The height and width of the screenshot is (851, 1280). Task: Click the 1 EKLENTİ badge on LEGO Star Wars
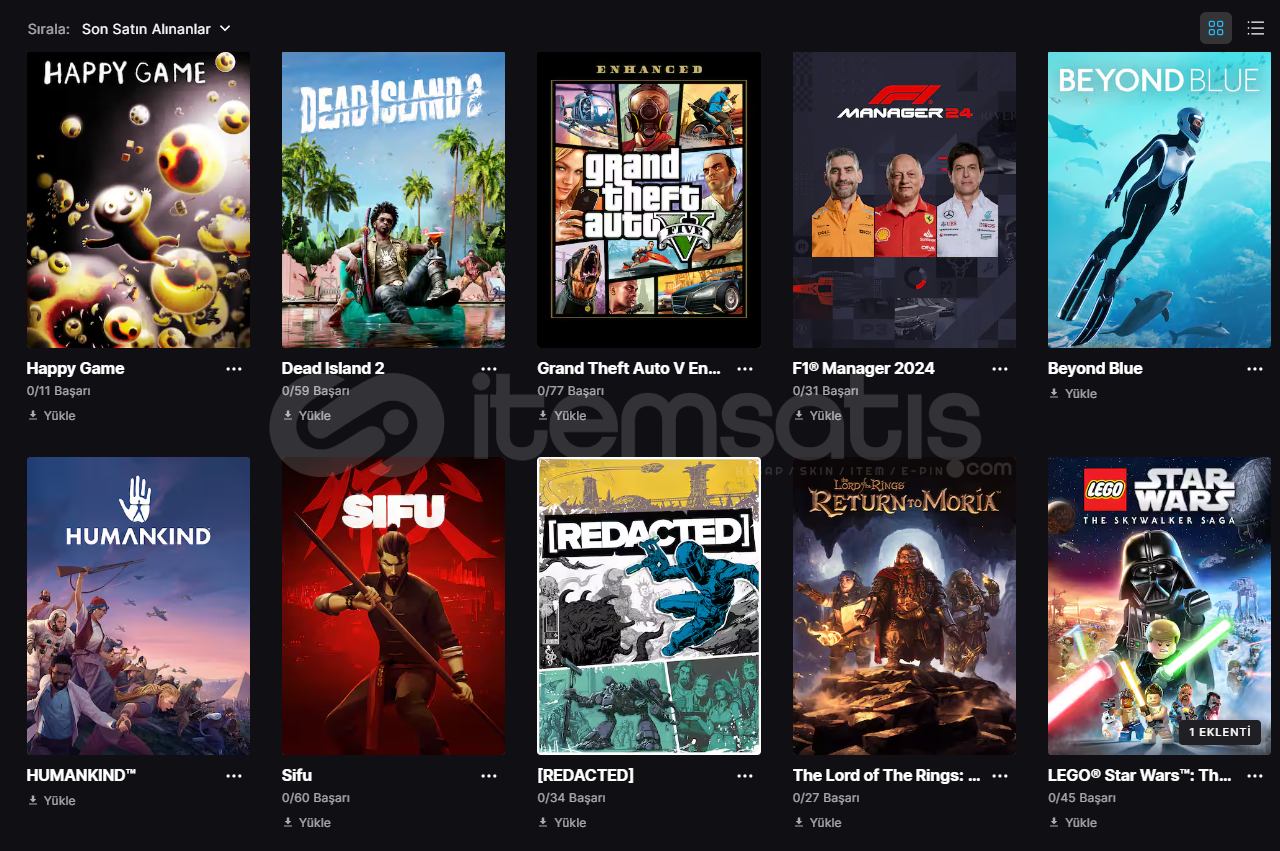click(1220, 732)
